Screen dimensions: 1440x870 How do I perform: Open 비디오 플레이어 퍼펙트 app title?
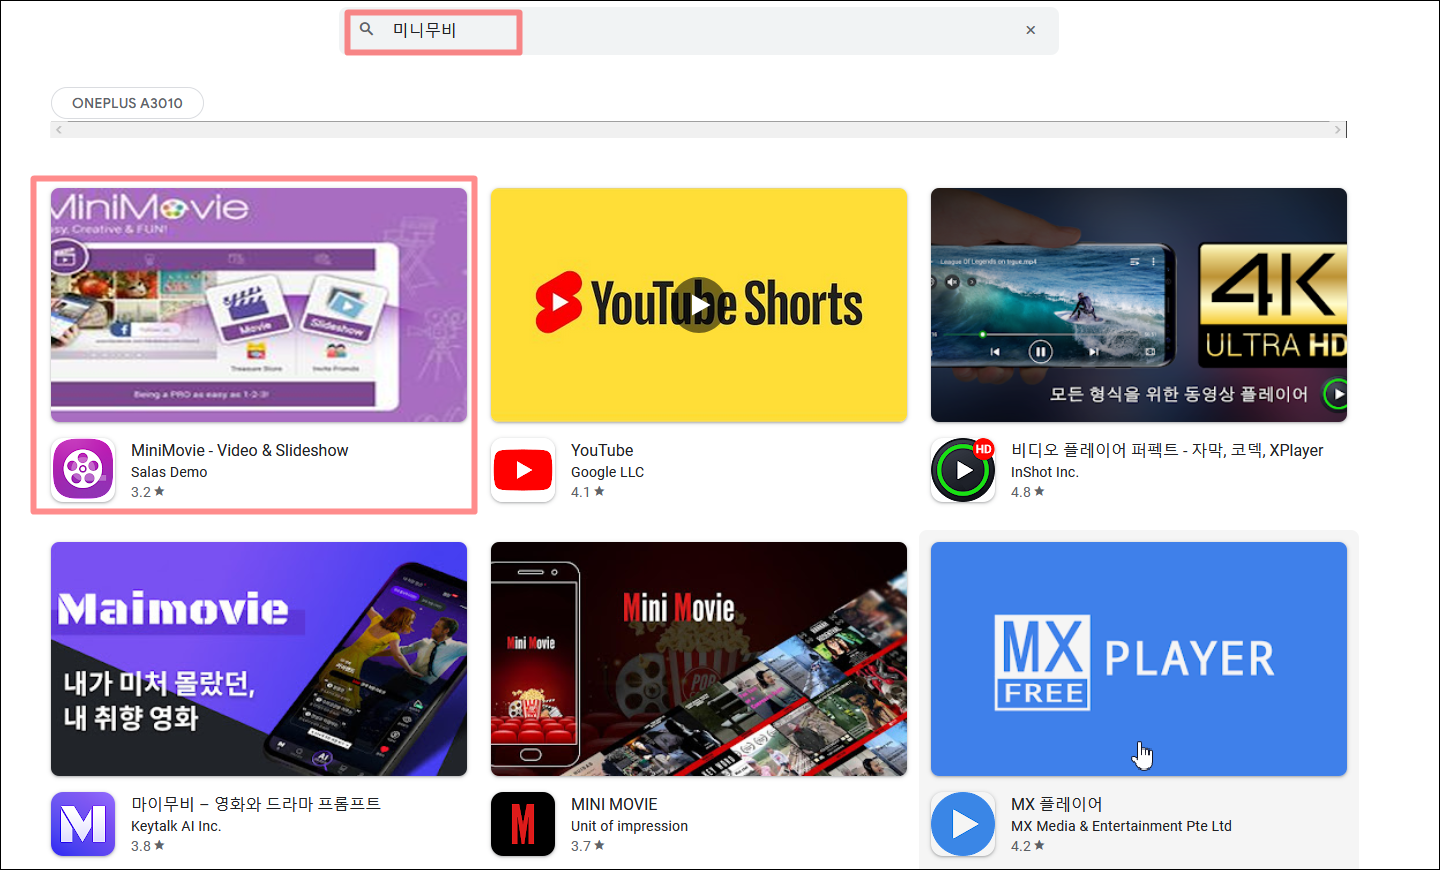(1167, 450)
